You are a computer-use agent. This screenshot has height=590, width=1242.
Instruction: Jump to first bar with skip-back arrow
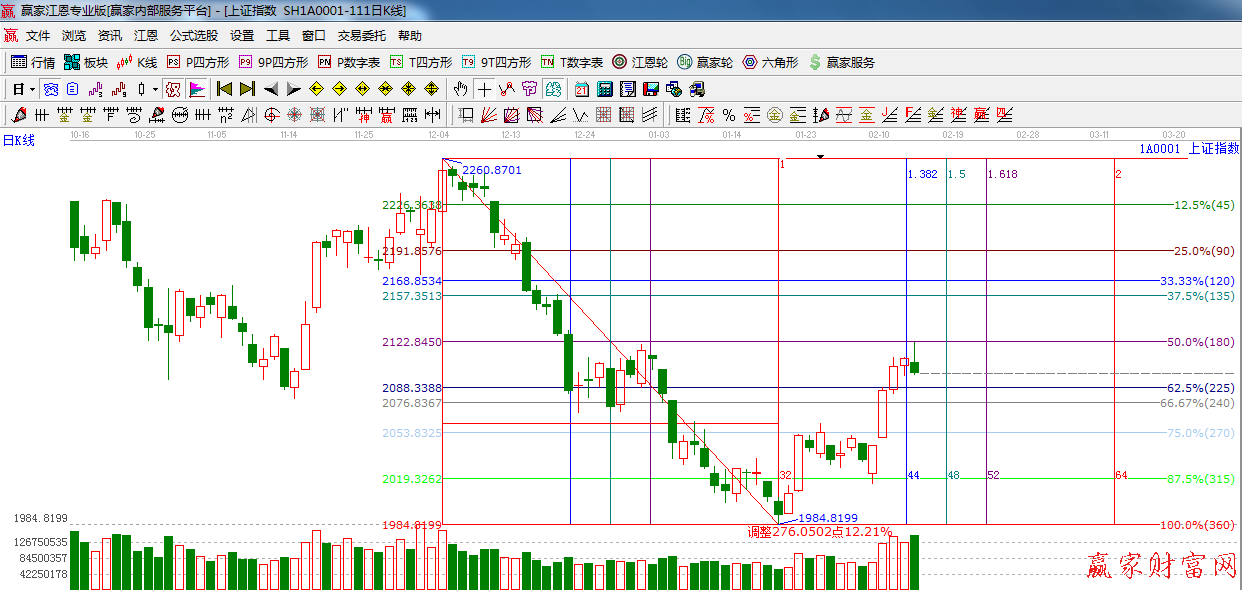[225, 89]
